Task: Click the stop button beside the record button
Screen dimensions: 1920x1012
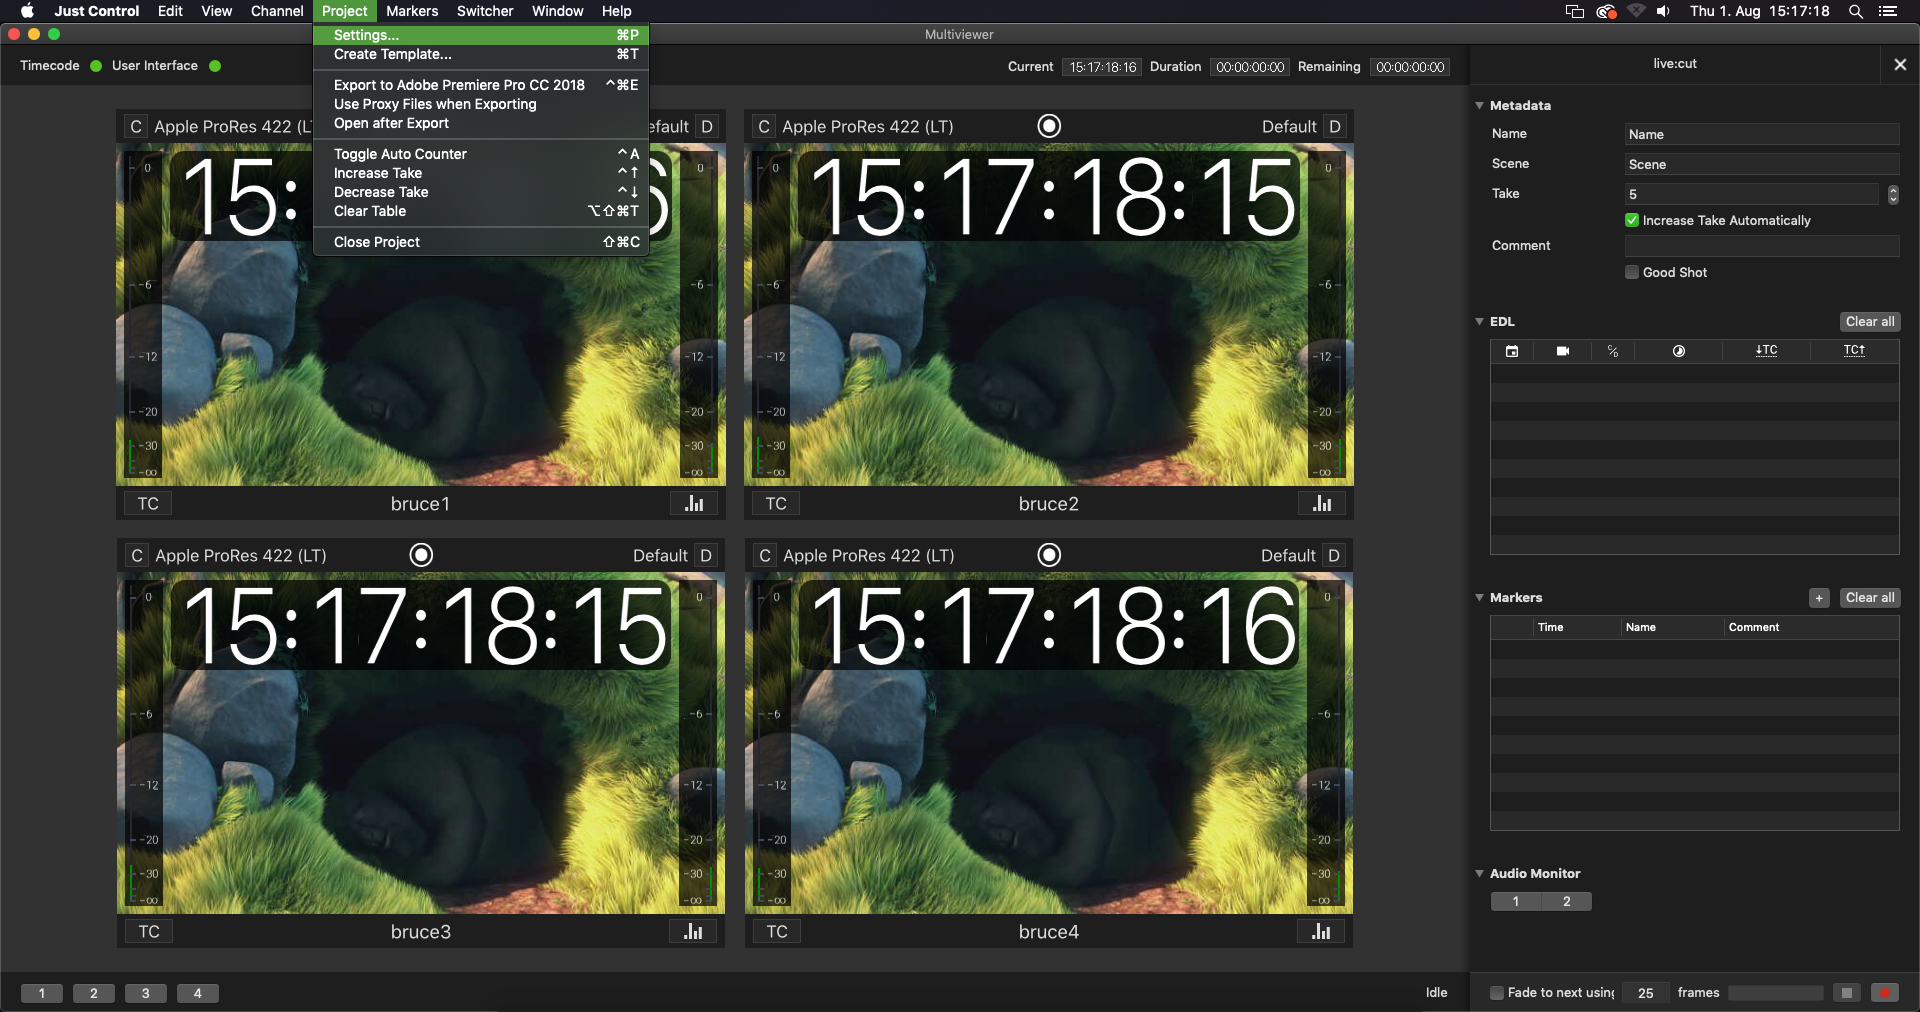Action: [x=1846, y=993]
